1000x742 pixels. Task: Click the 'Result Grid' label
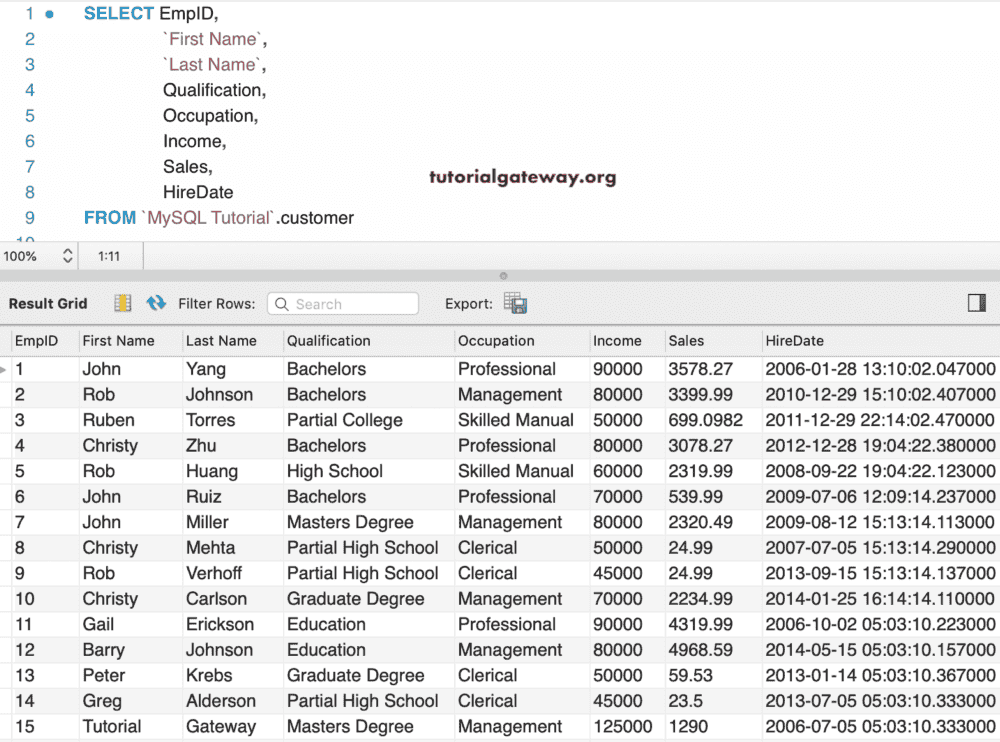tap(48, 303)
